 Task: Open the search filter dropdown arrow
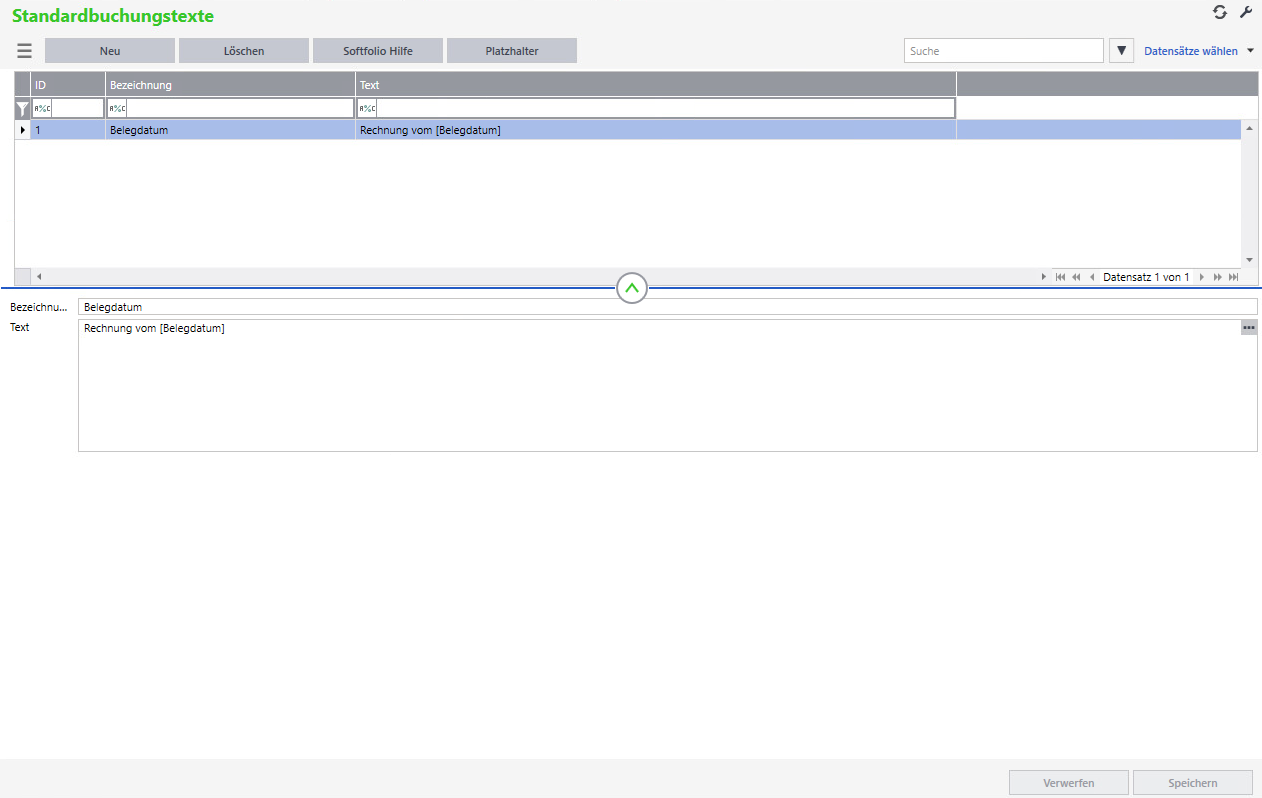(1121, 50)
